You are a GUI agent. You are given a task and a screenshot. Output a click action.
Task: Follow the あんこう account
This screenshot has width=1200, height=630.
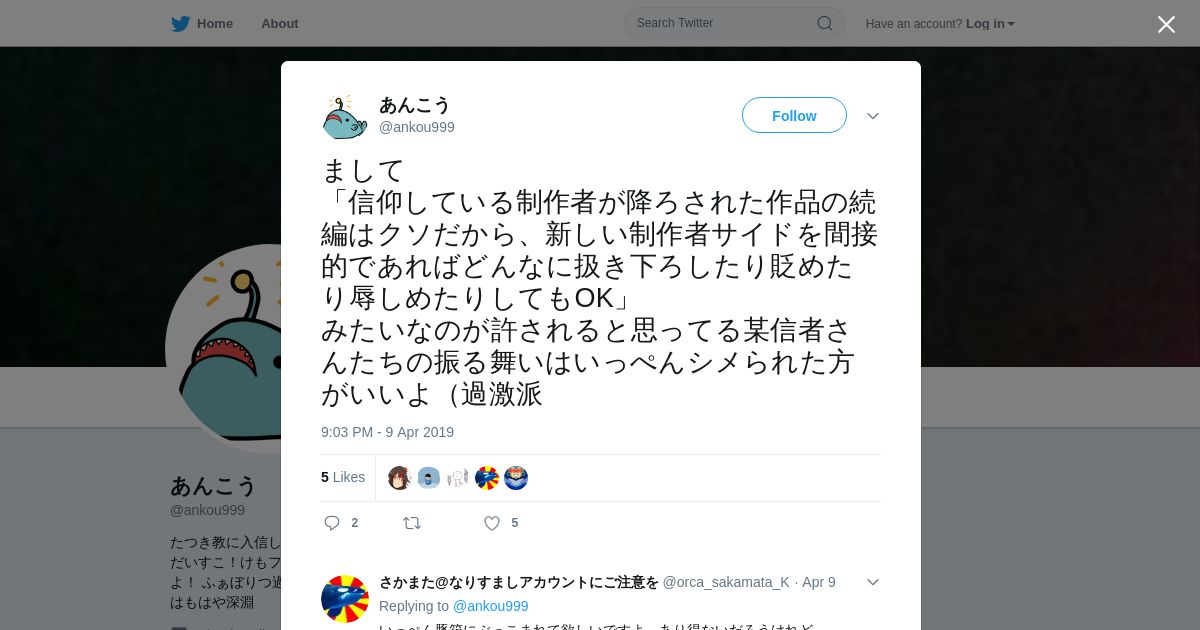pyautogui.click(x=794, y=115)
